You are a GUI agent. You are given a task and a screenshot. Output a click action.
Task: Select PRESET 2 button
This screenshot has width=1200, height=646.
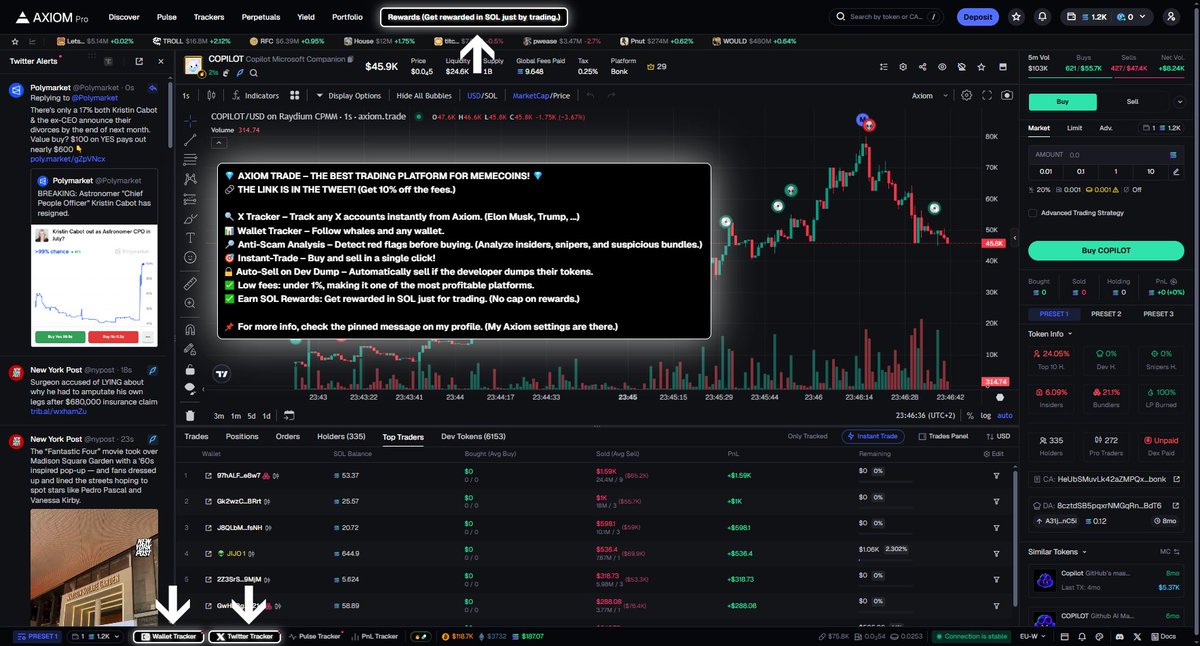[x=1106, y=314]
